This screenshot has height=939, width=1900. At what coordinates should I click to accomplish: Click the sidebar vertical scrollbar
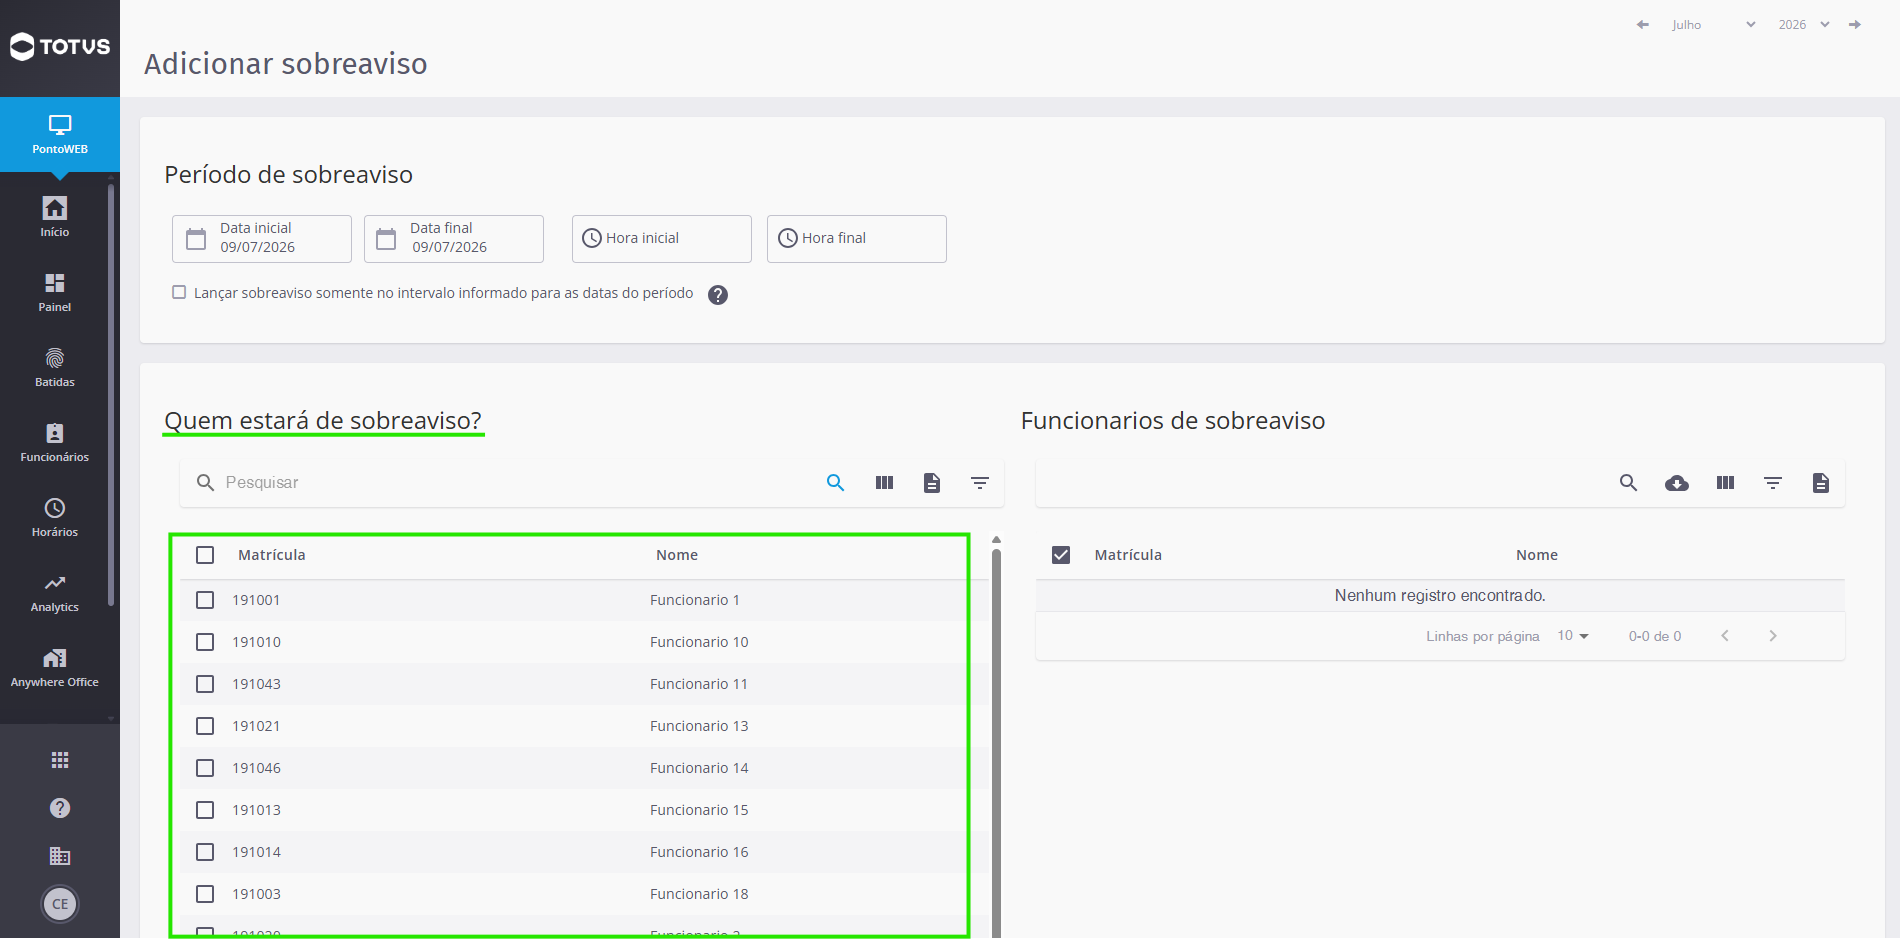111,395
